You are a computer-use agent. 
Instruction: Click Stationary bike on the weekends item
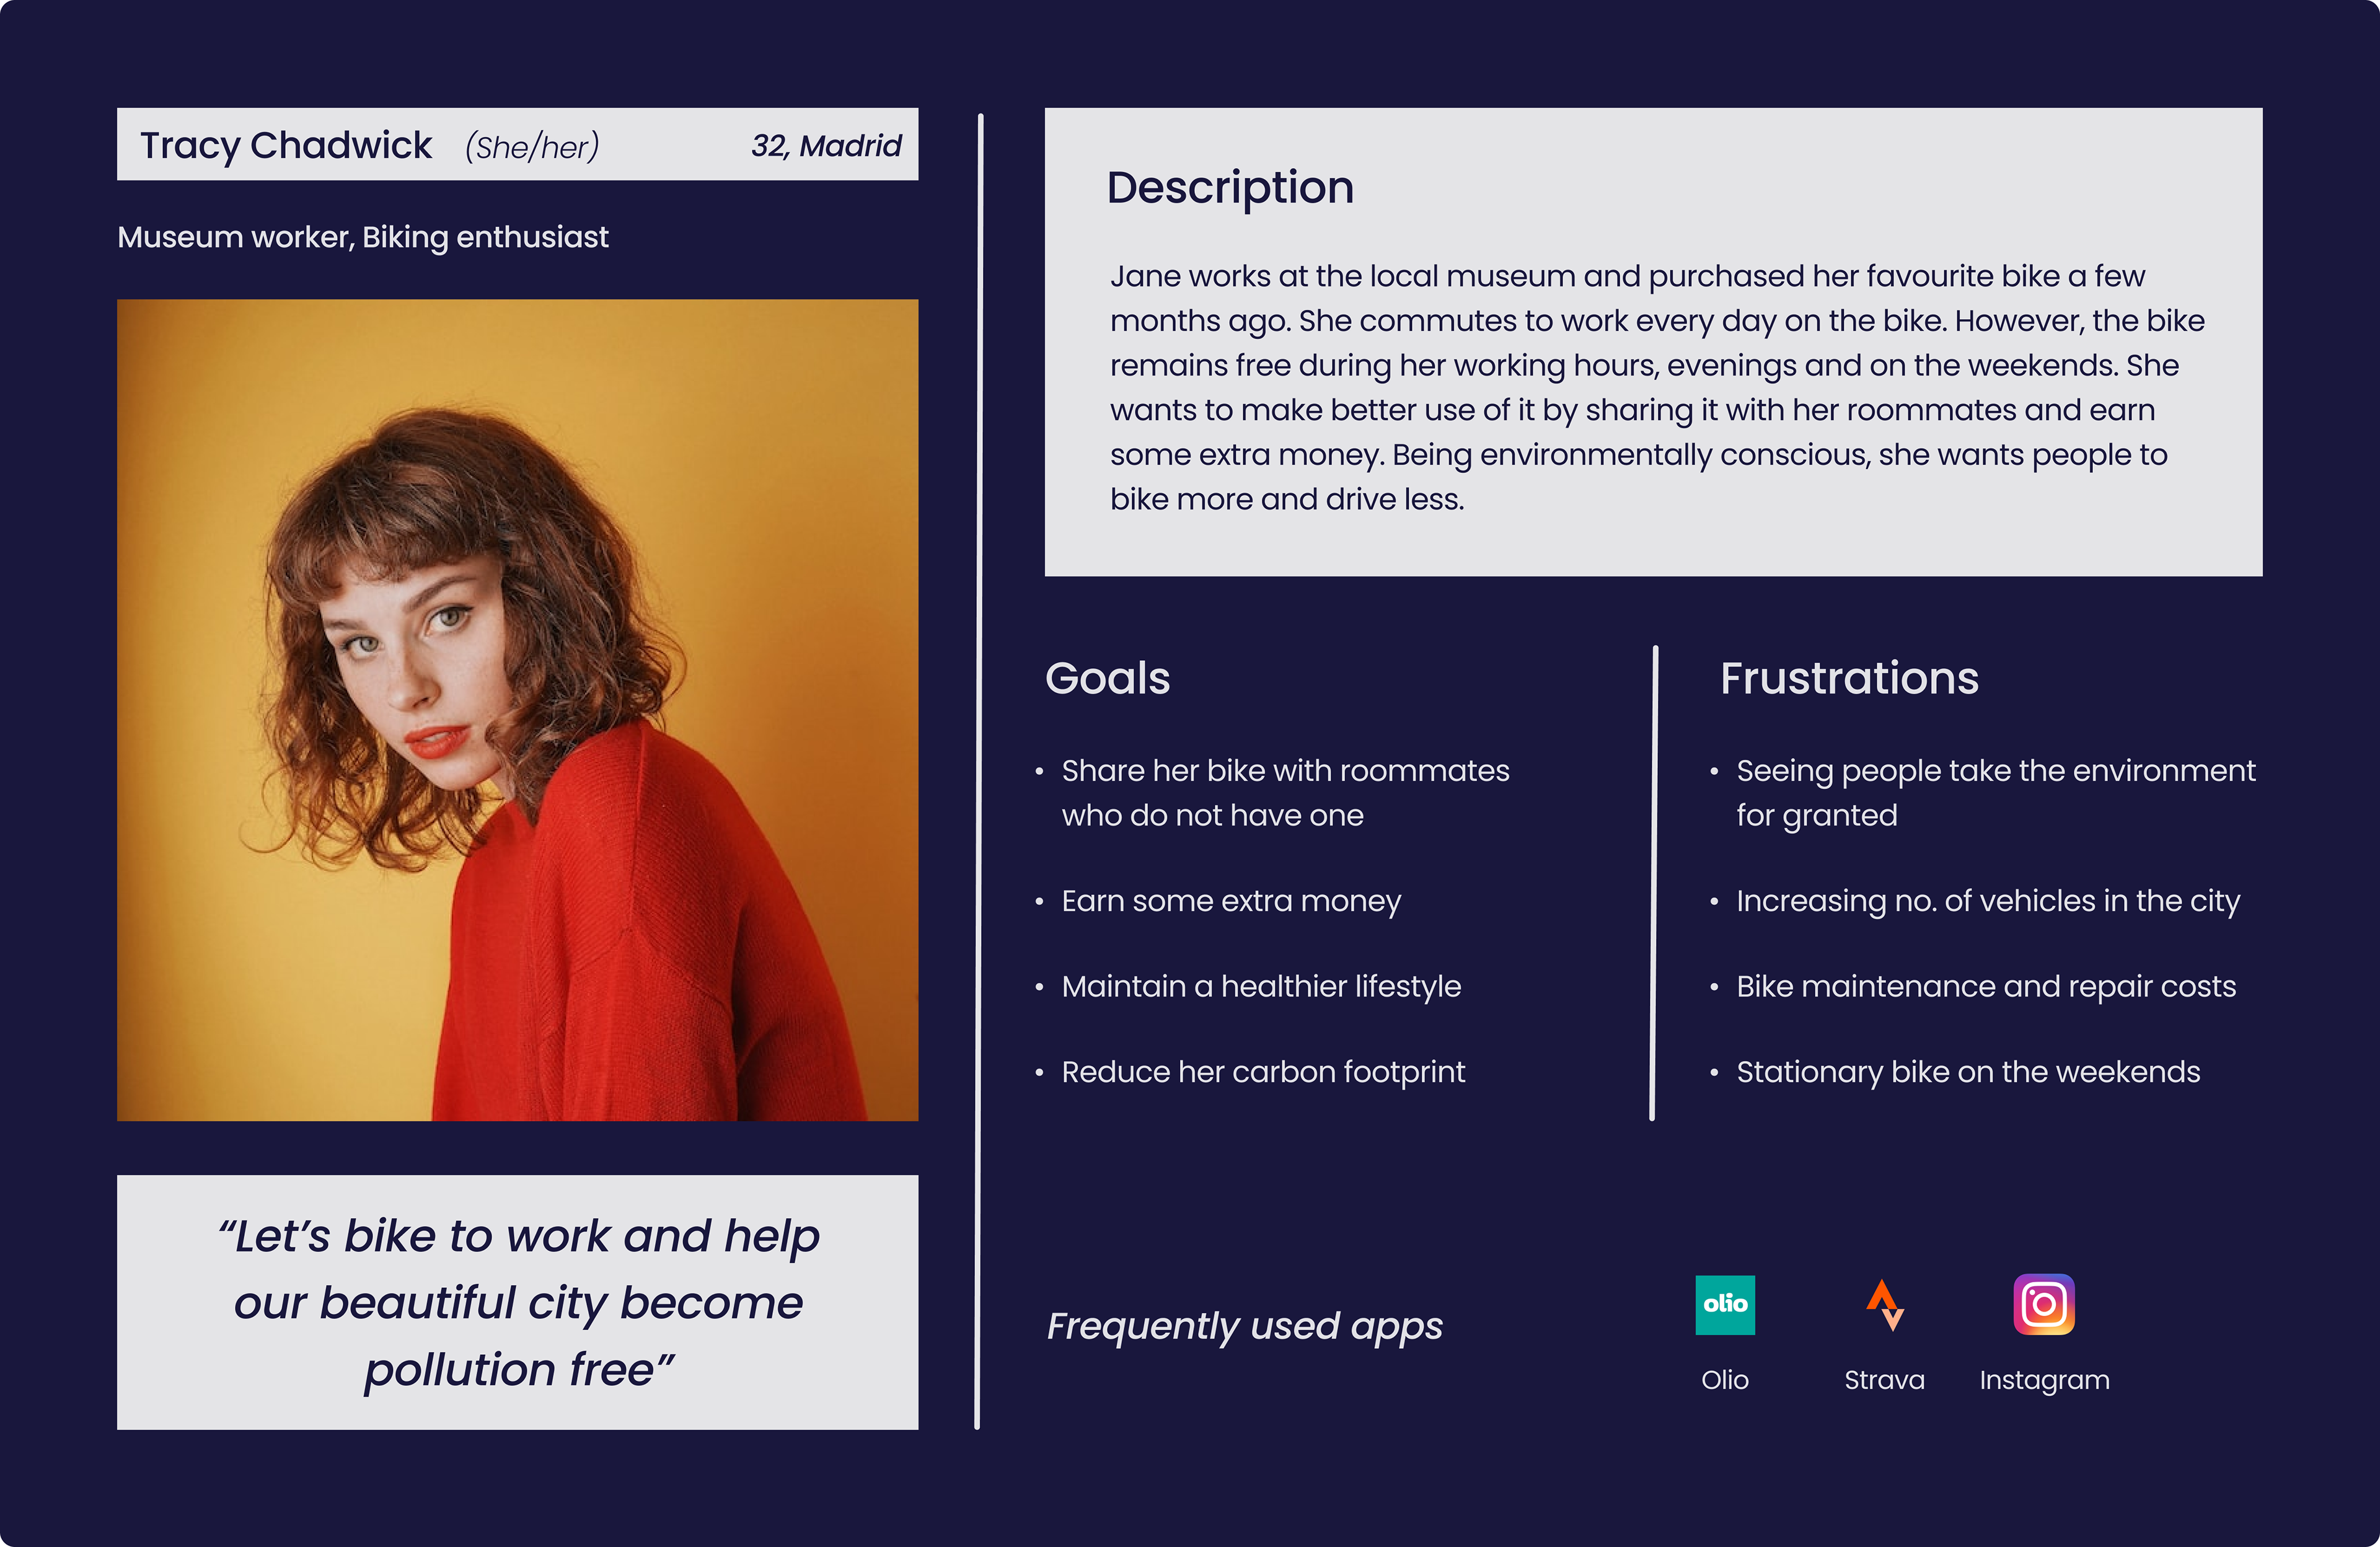(1967, 1072)
